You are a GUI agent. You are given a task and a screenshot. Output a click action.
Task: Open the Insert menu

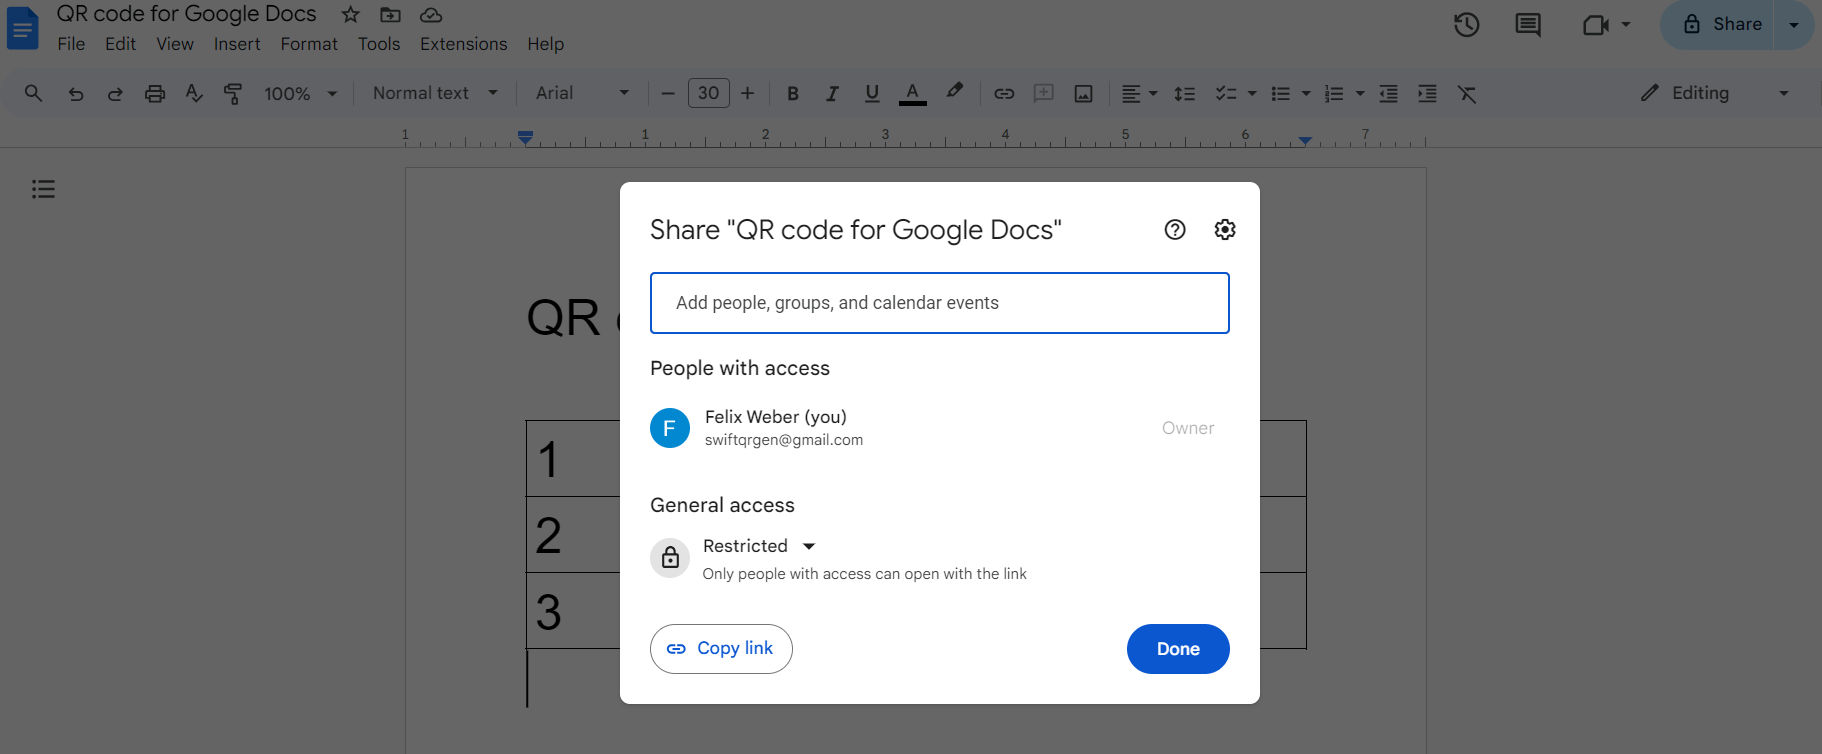pyautogui.click(x=237, y=44)
